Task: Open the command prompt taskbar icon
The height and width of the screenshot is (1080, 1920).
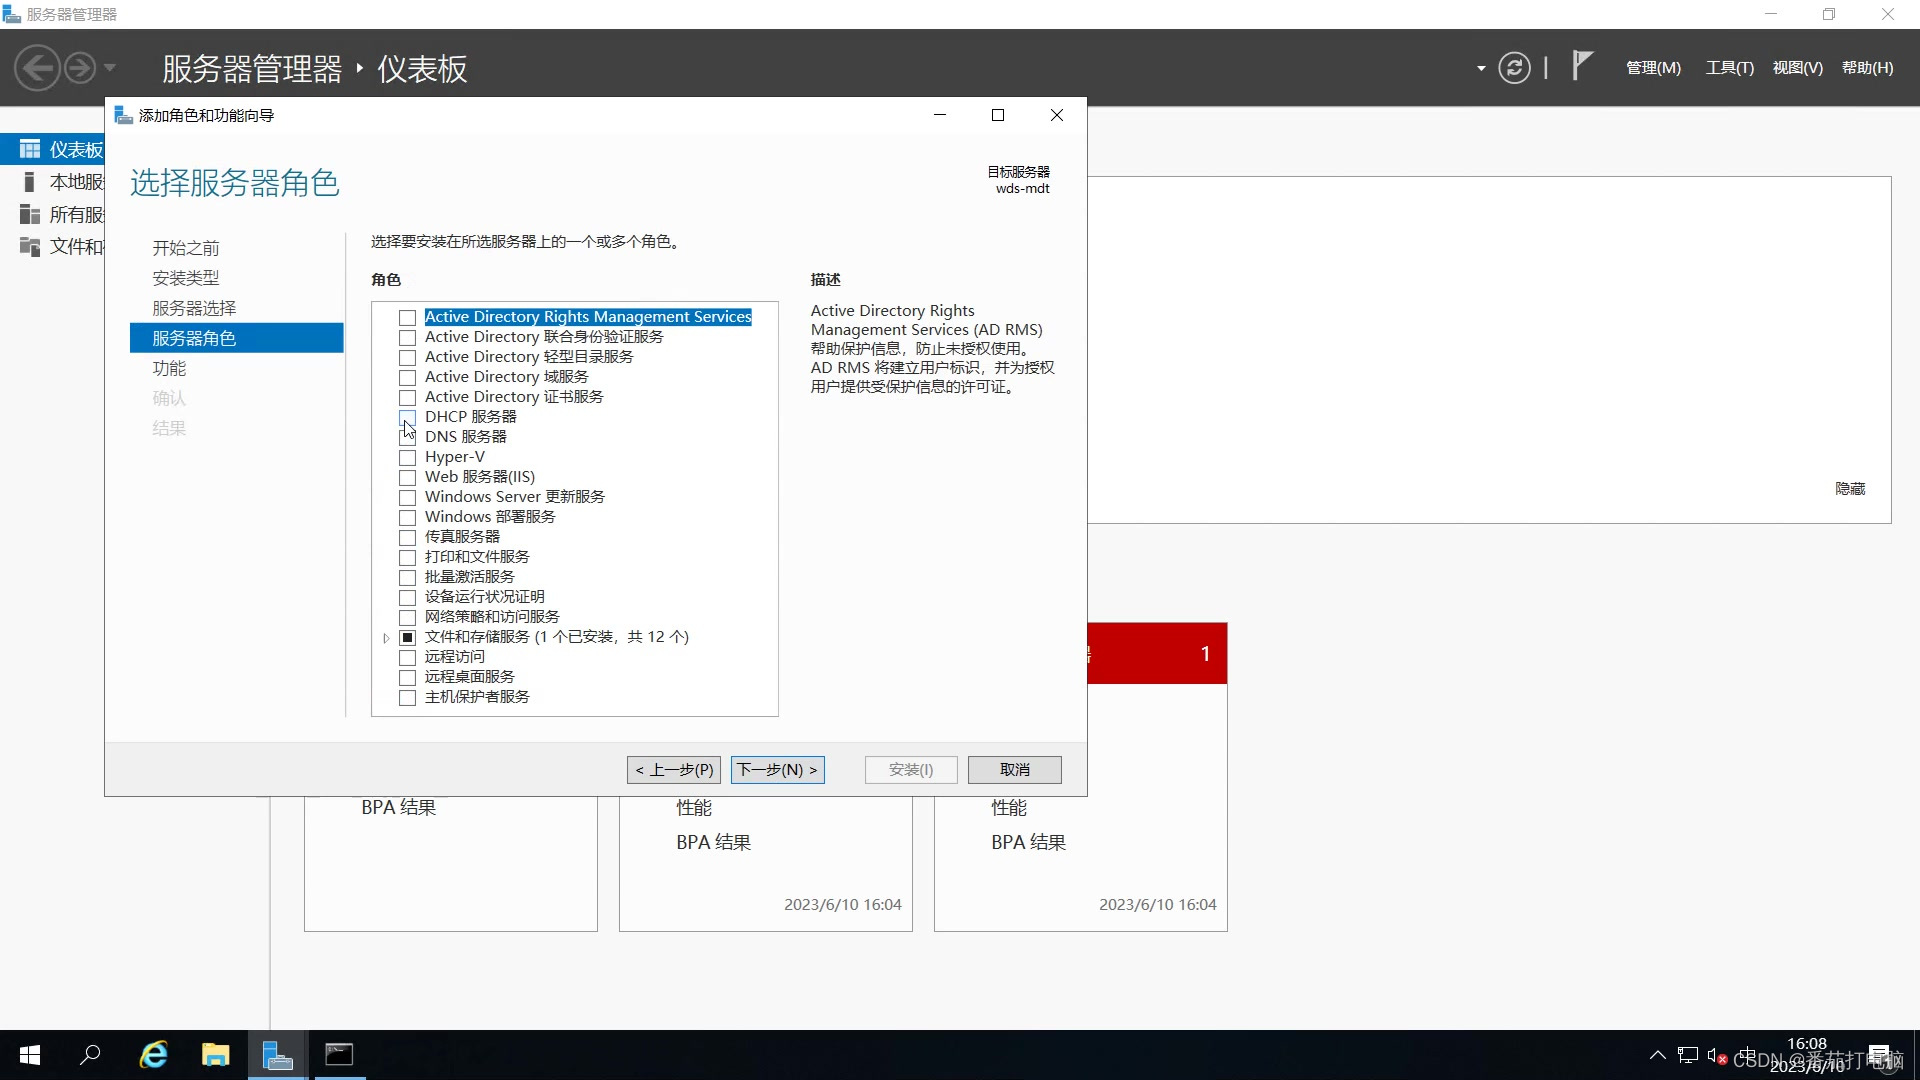Action: pos(339,1054)
